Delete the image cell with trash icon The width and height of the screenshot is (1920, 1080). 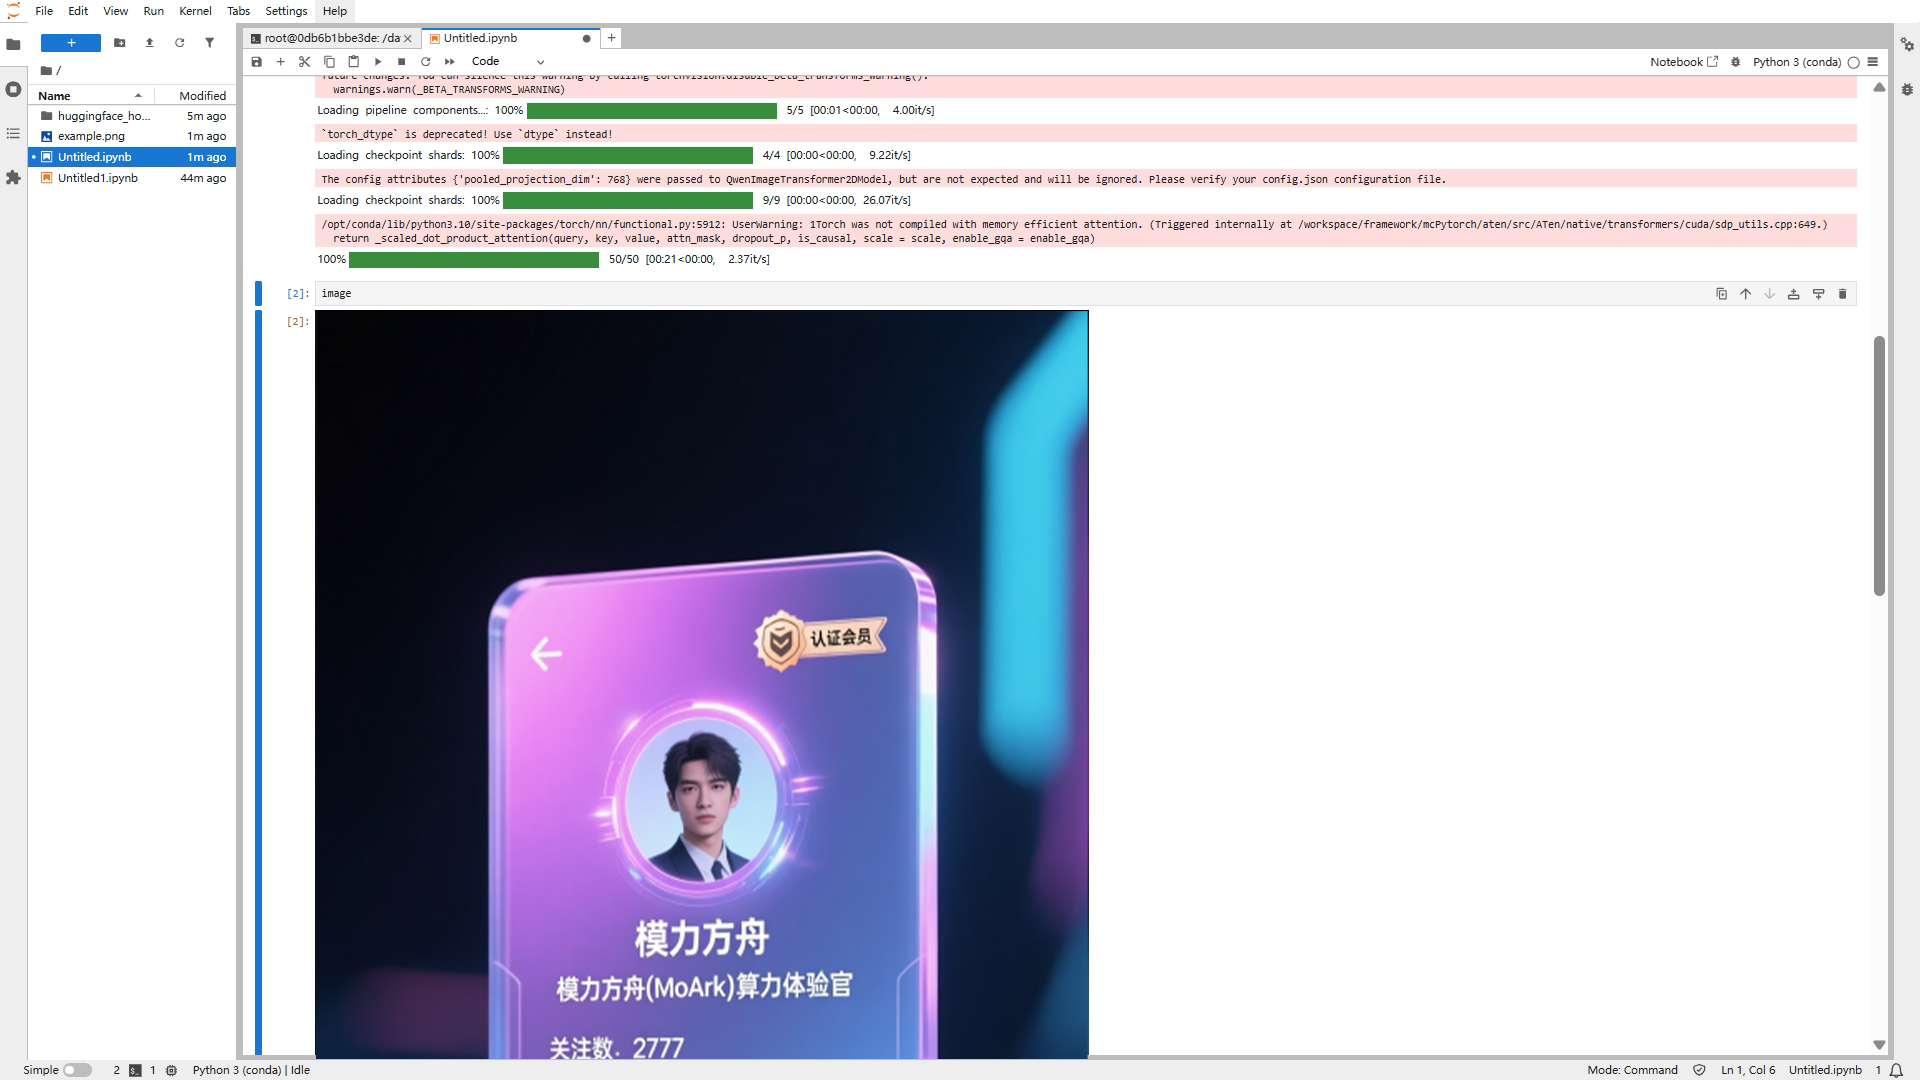tap(1842, 294)
